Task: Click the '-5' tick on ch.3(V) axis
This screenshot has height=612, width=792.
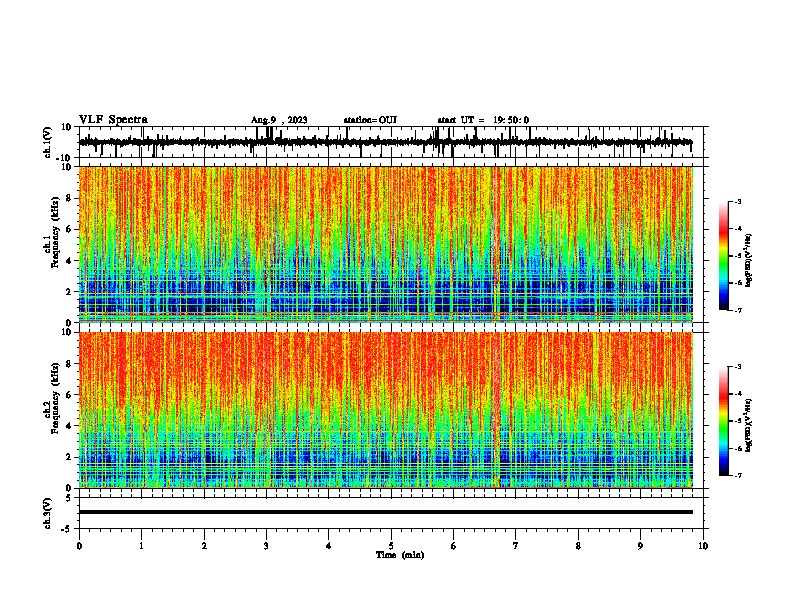Action: pos(68,529)
